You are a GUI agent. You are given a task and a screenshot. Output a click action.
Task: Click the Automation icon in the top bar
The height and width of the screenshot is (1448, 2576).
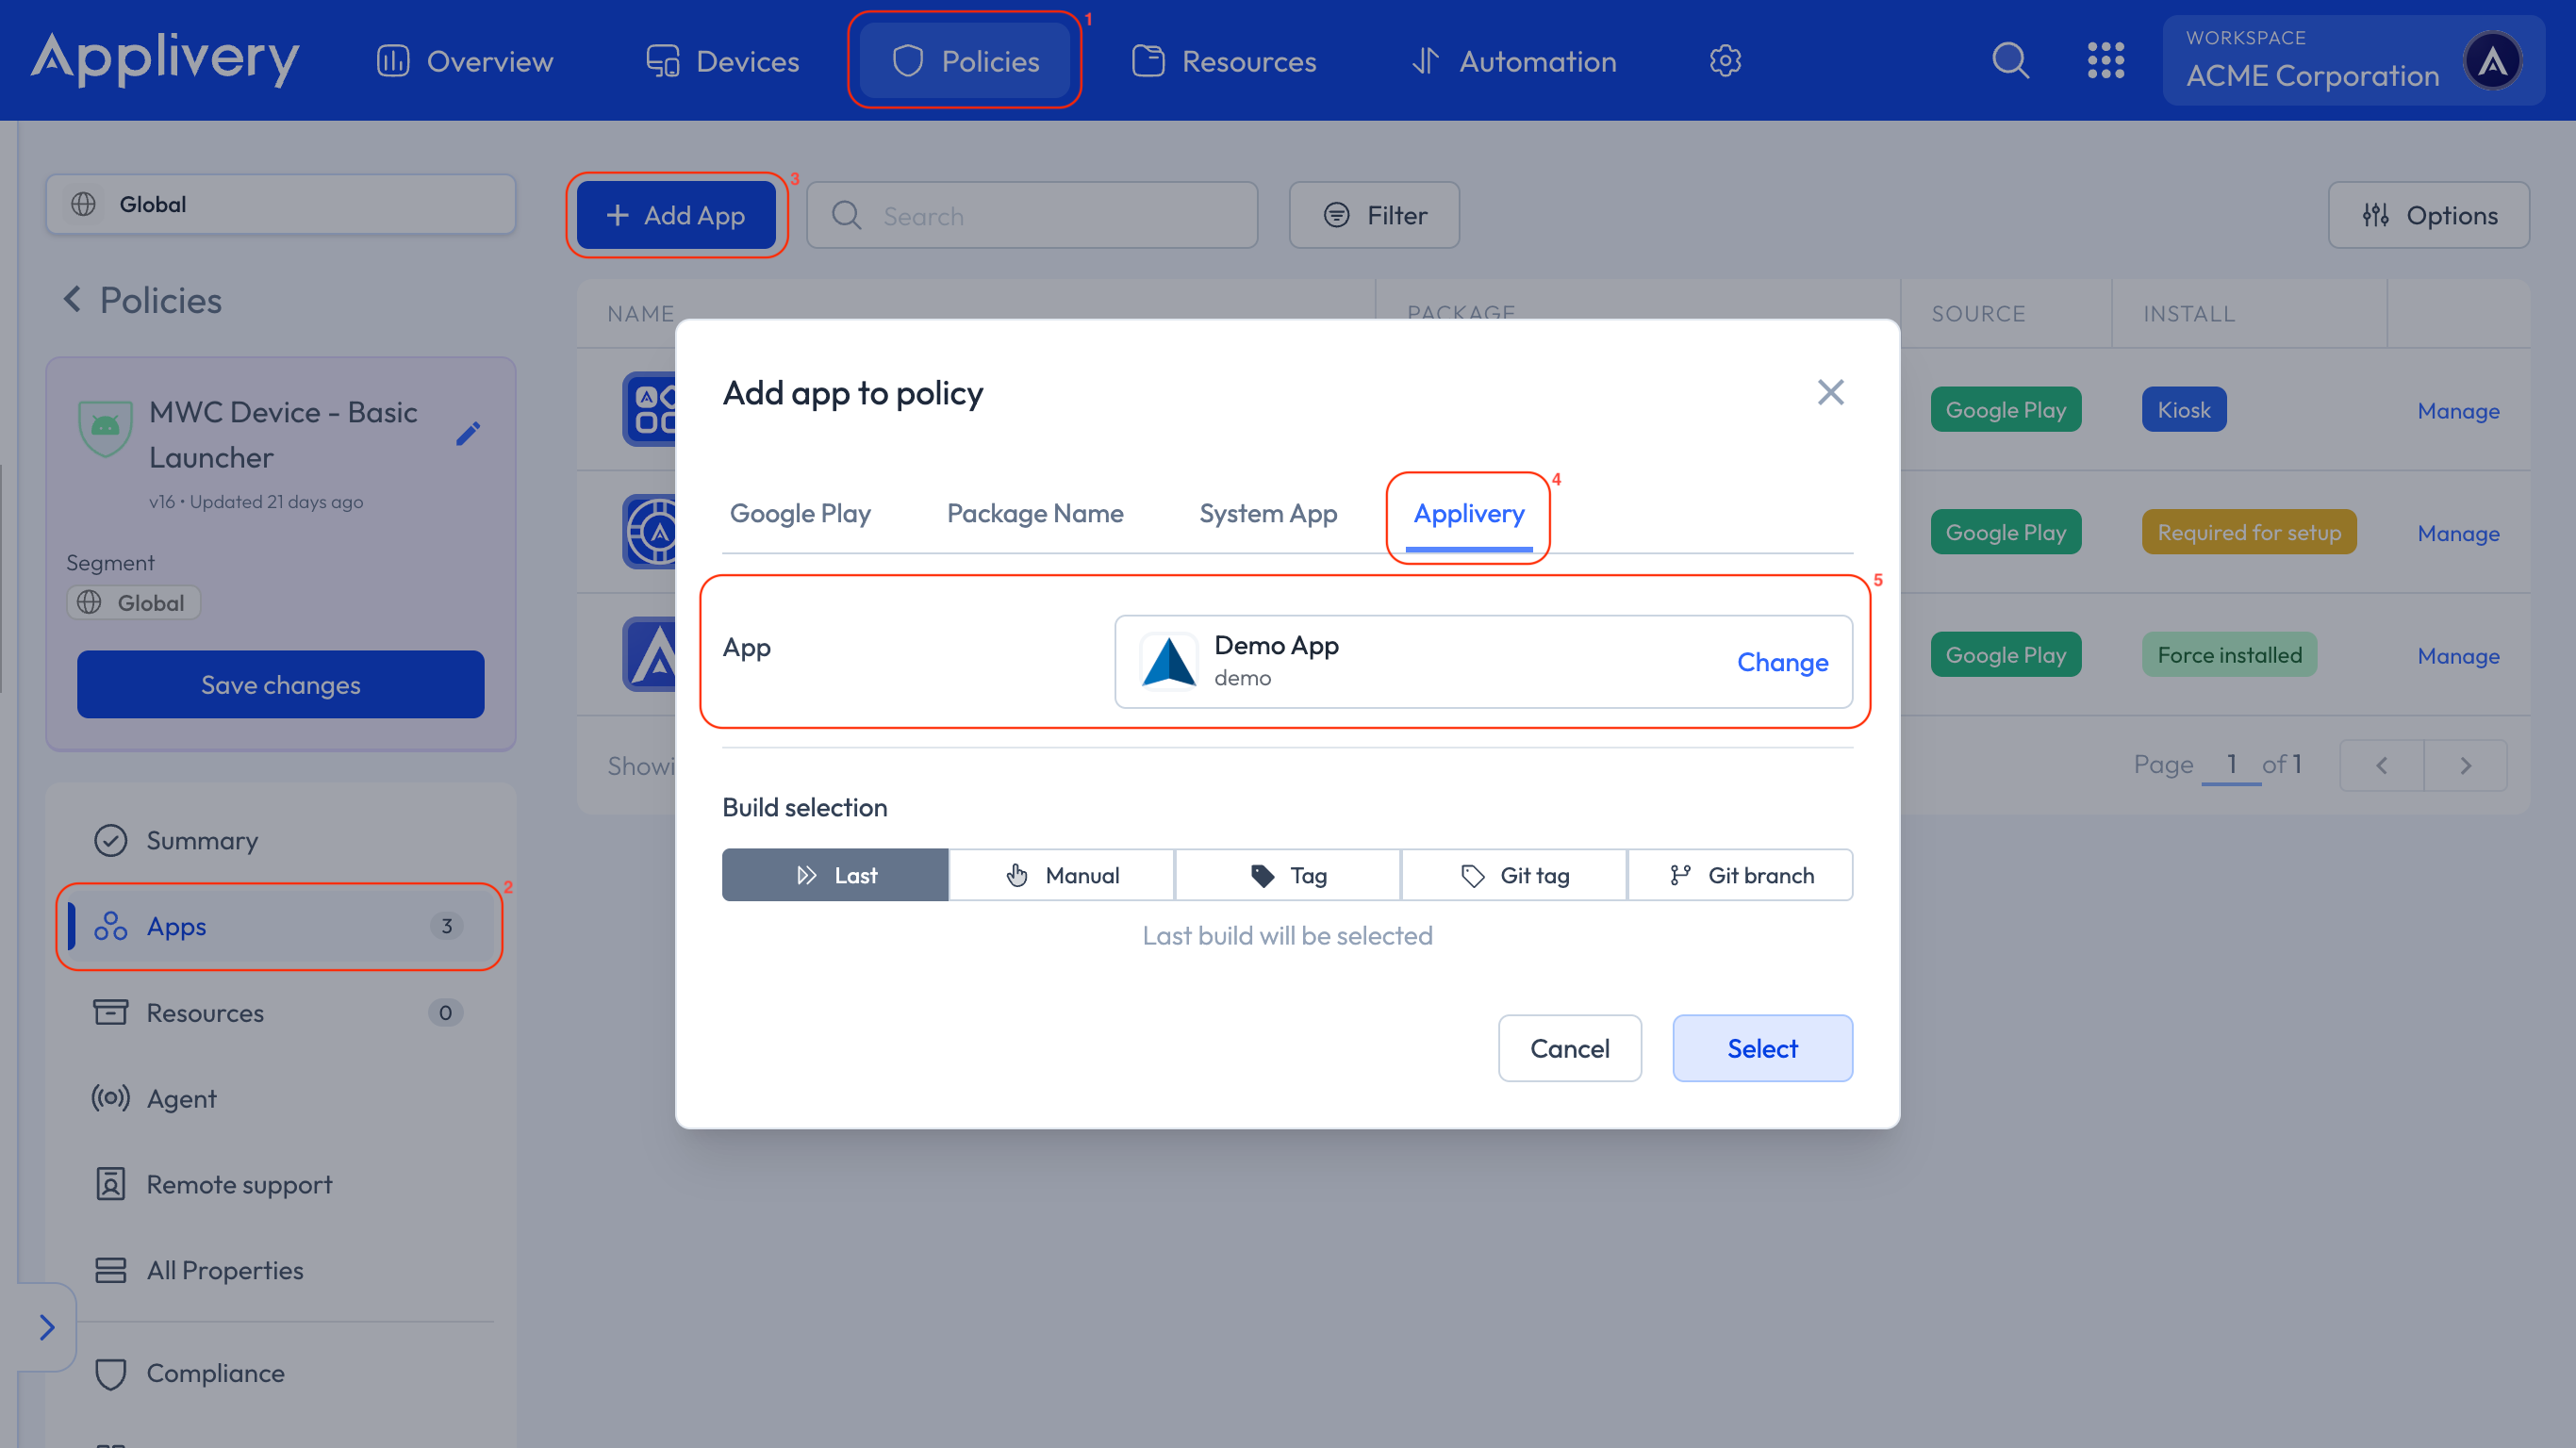1426,60
